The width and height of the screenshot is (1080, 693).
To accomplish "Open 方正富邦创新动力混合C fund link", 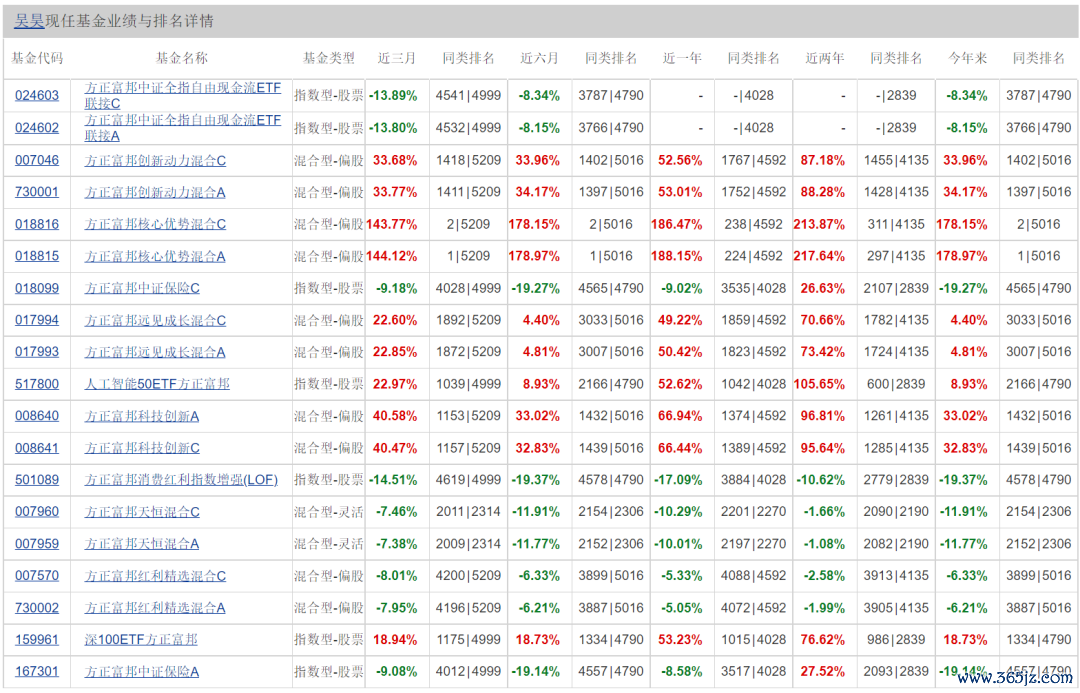I will (155, 161).
